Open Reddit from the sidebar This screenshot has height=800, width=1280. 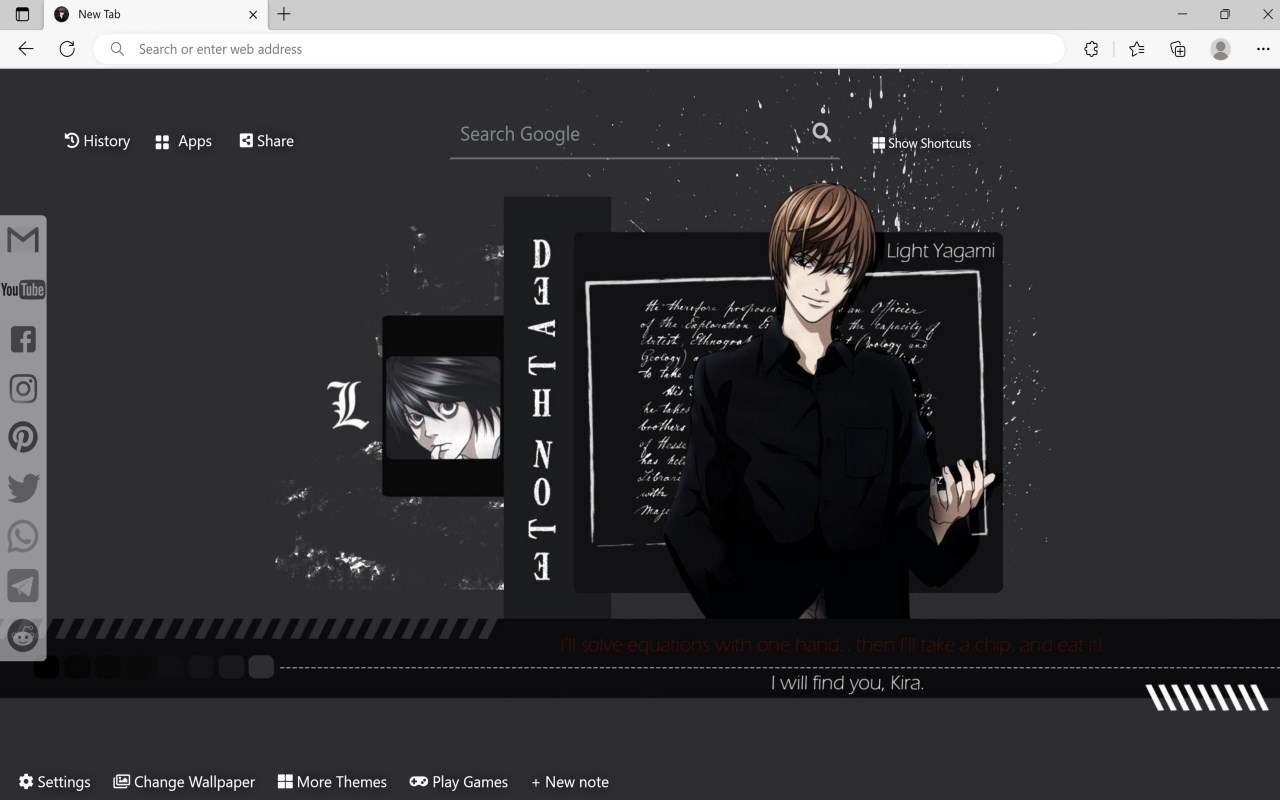[x=23, y=634]
